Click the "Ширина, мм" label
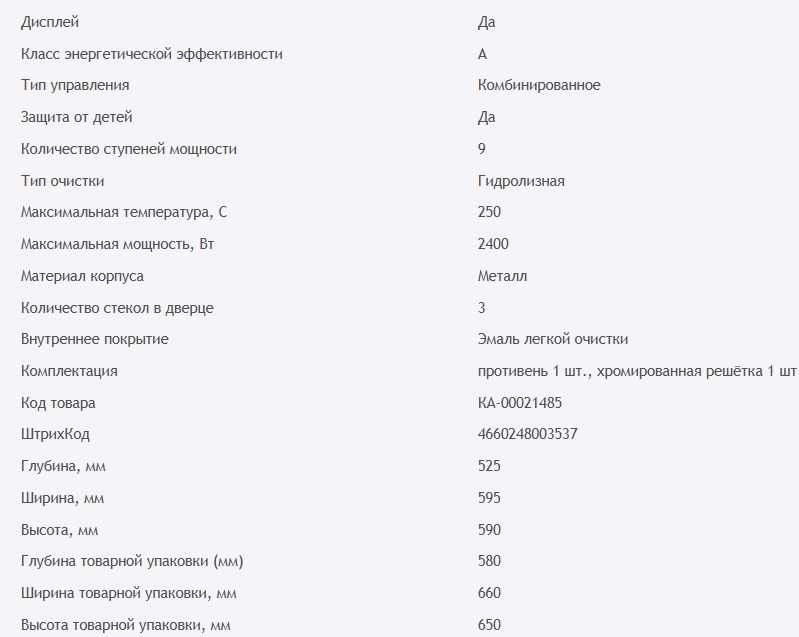The width and height of the screenshot is (799, 637). [x=63, y=498]
